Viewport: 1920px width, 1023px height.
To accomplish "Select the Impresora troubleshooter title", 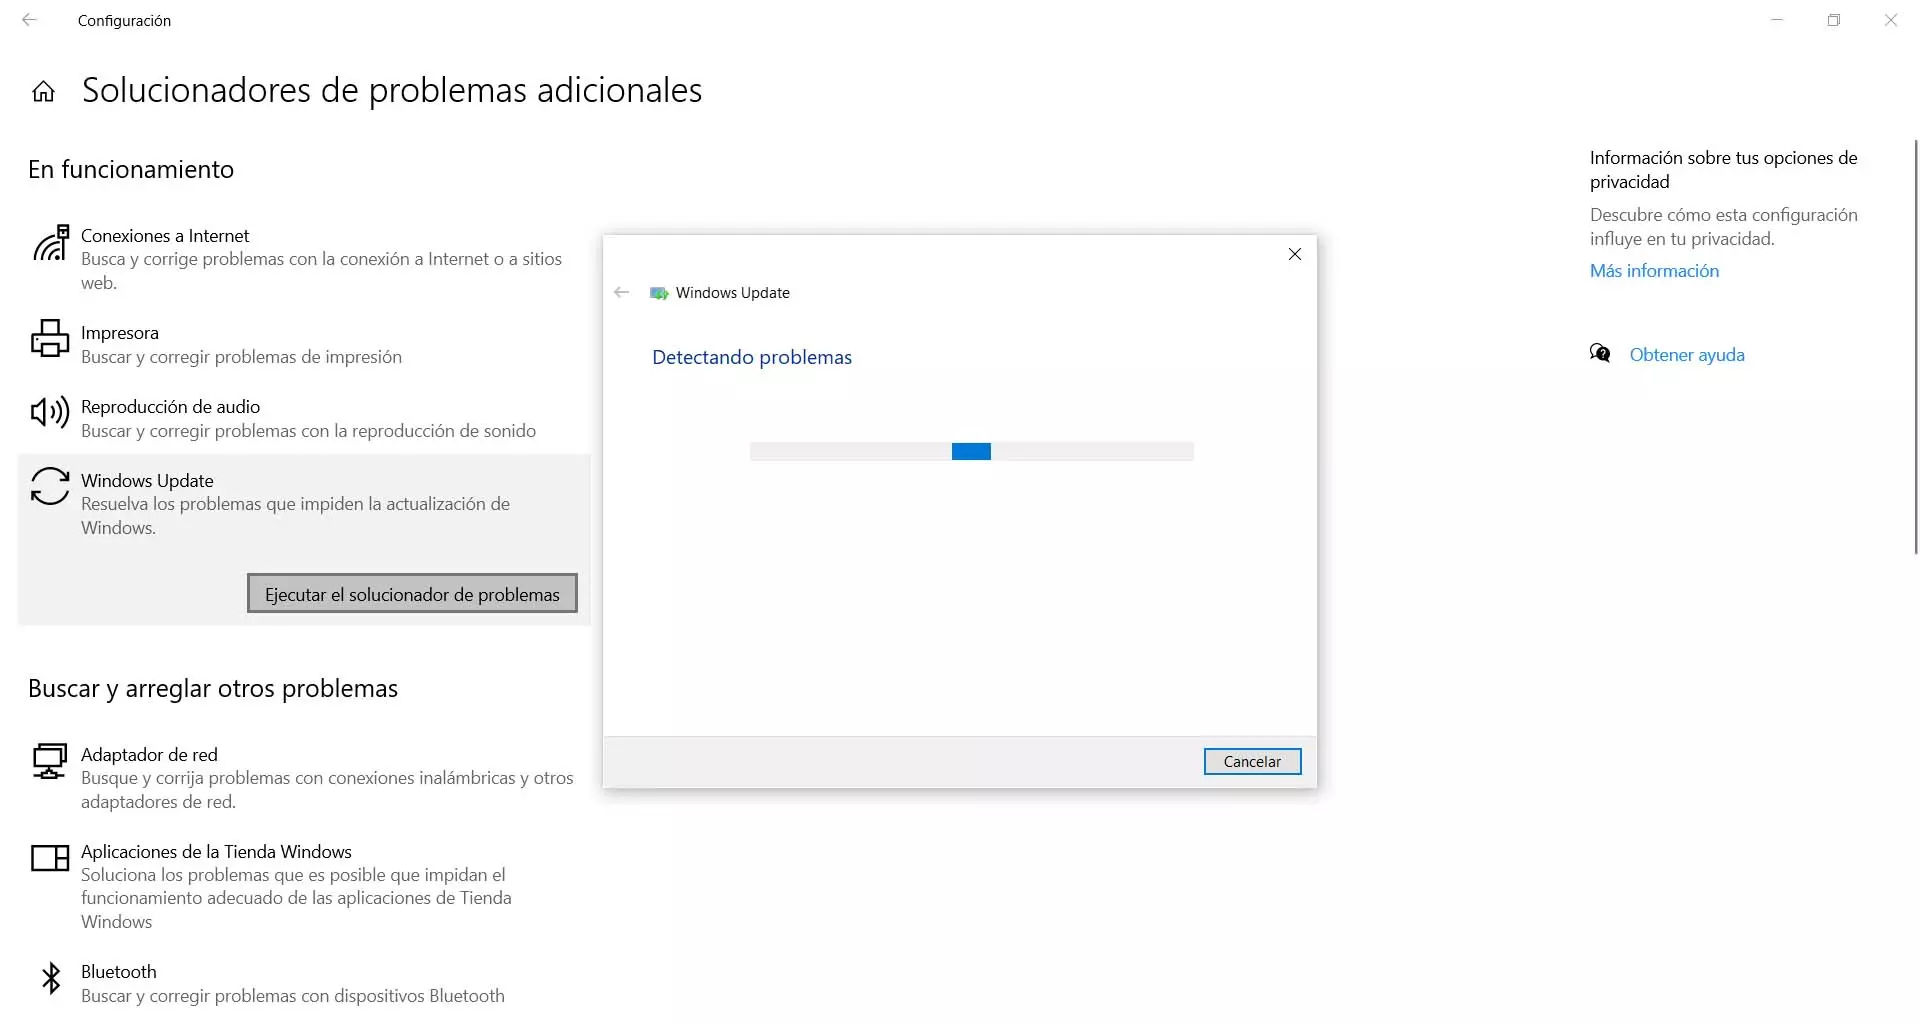I will [120, 333].
